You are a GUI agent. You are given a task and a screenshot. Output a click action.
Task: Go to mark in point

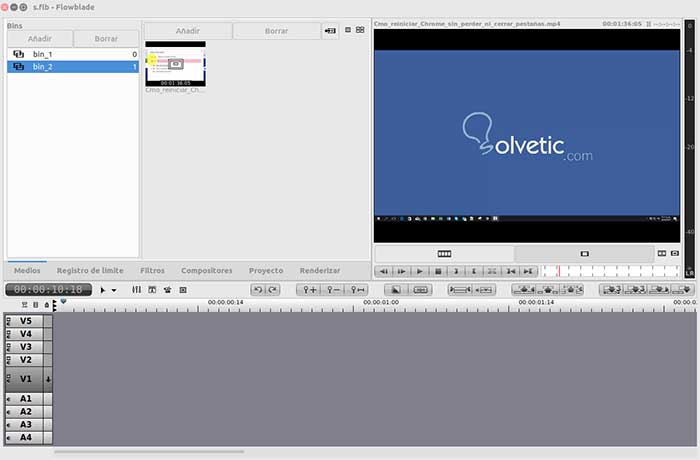tap(510, 271)
